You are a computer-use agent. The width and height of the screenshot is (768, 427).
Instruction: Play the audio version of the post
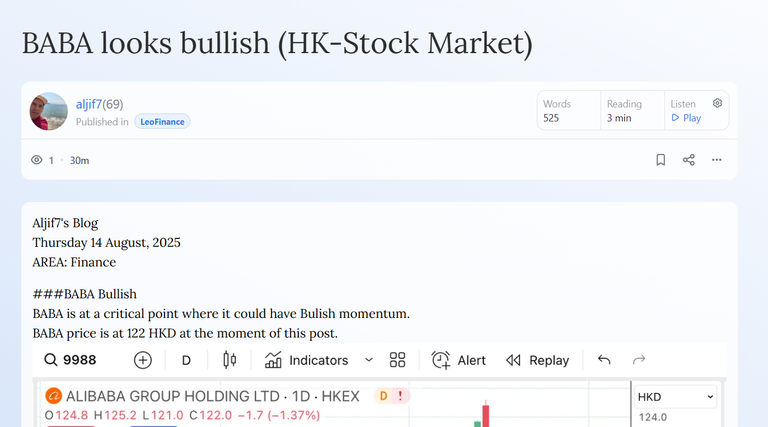pos(686,118)
